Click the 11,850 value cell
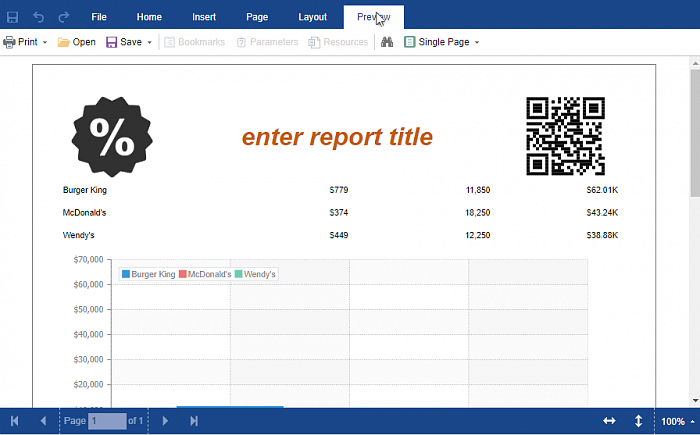700x435 pixels. click(x=478, y=190)
